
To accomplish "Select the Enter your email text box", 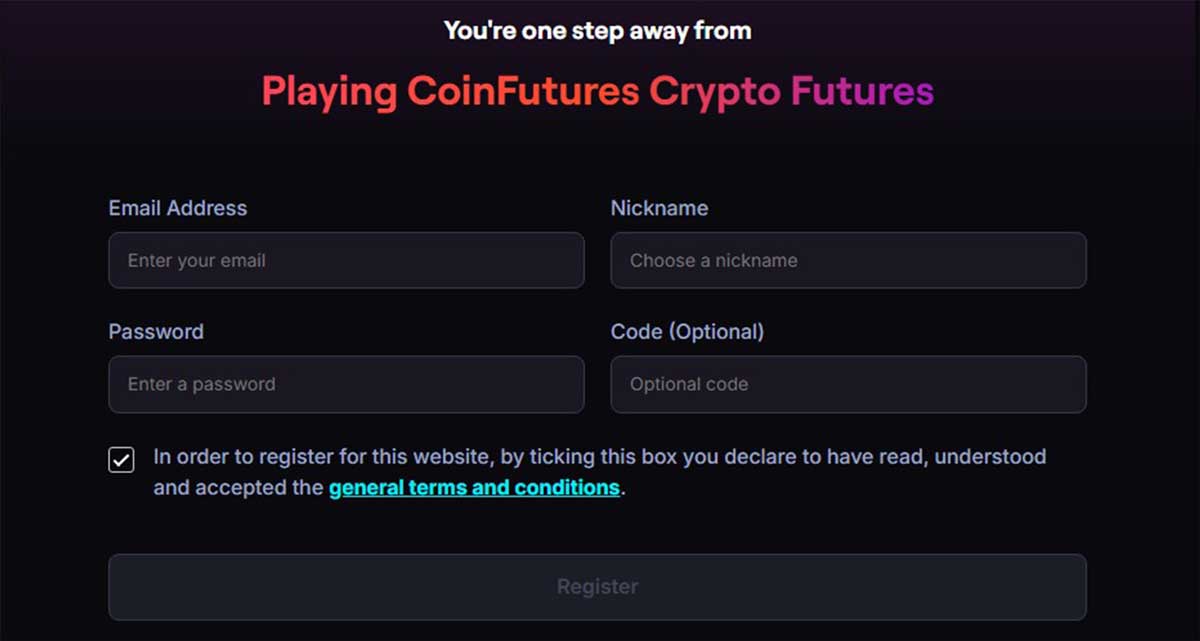I will [346, 260].
